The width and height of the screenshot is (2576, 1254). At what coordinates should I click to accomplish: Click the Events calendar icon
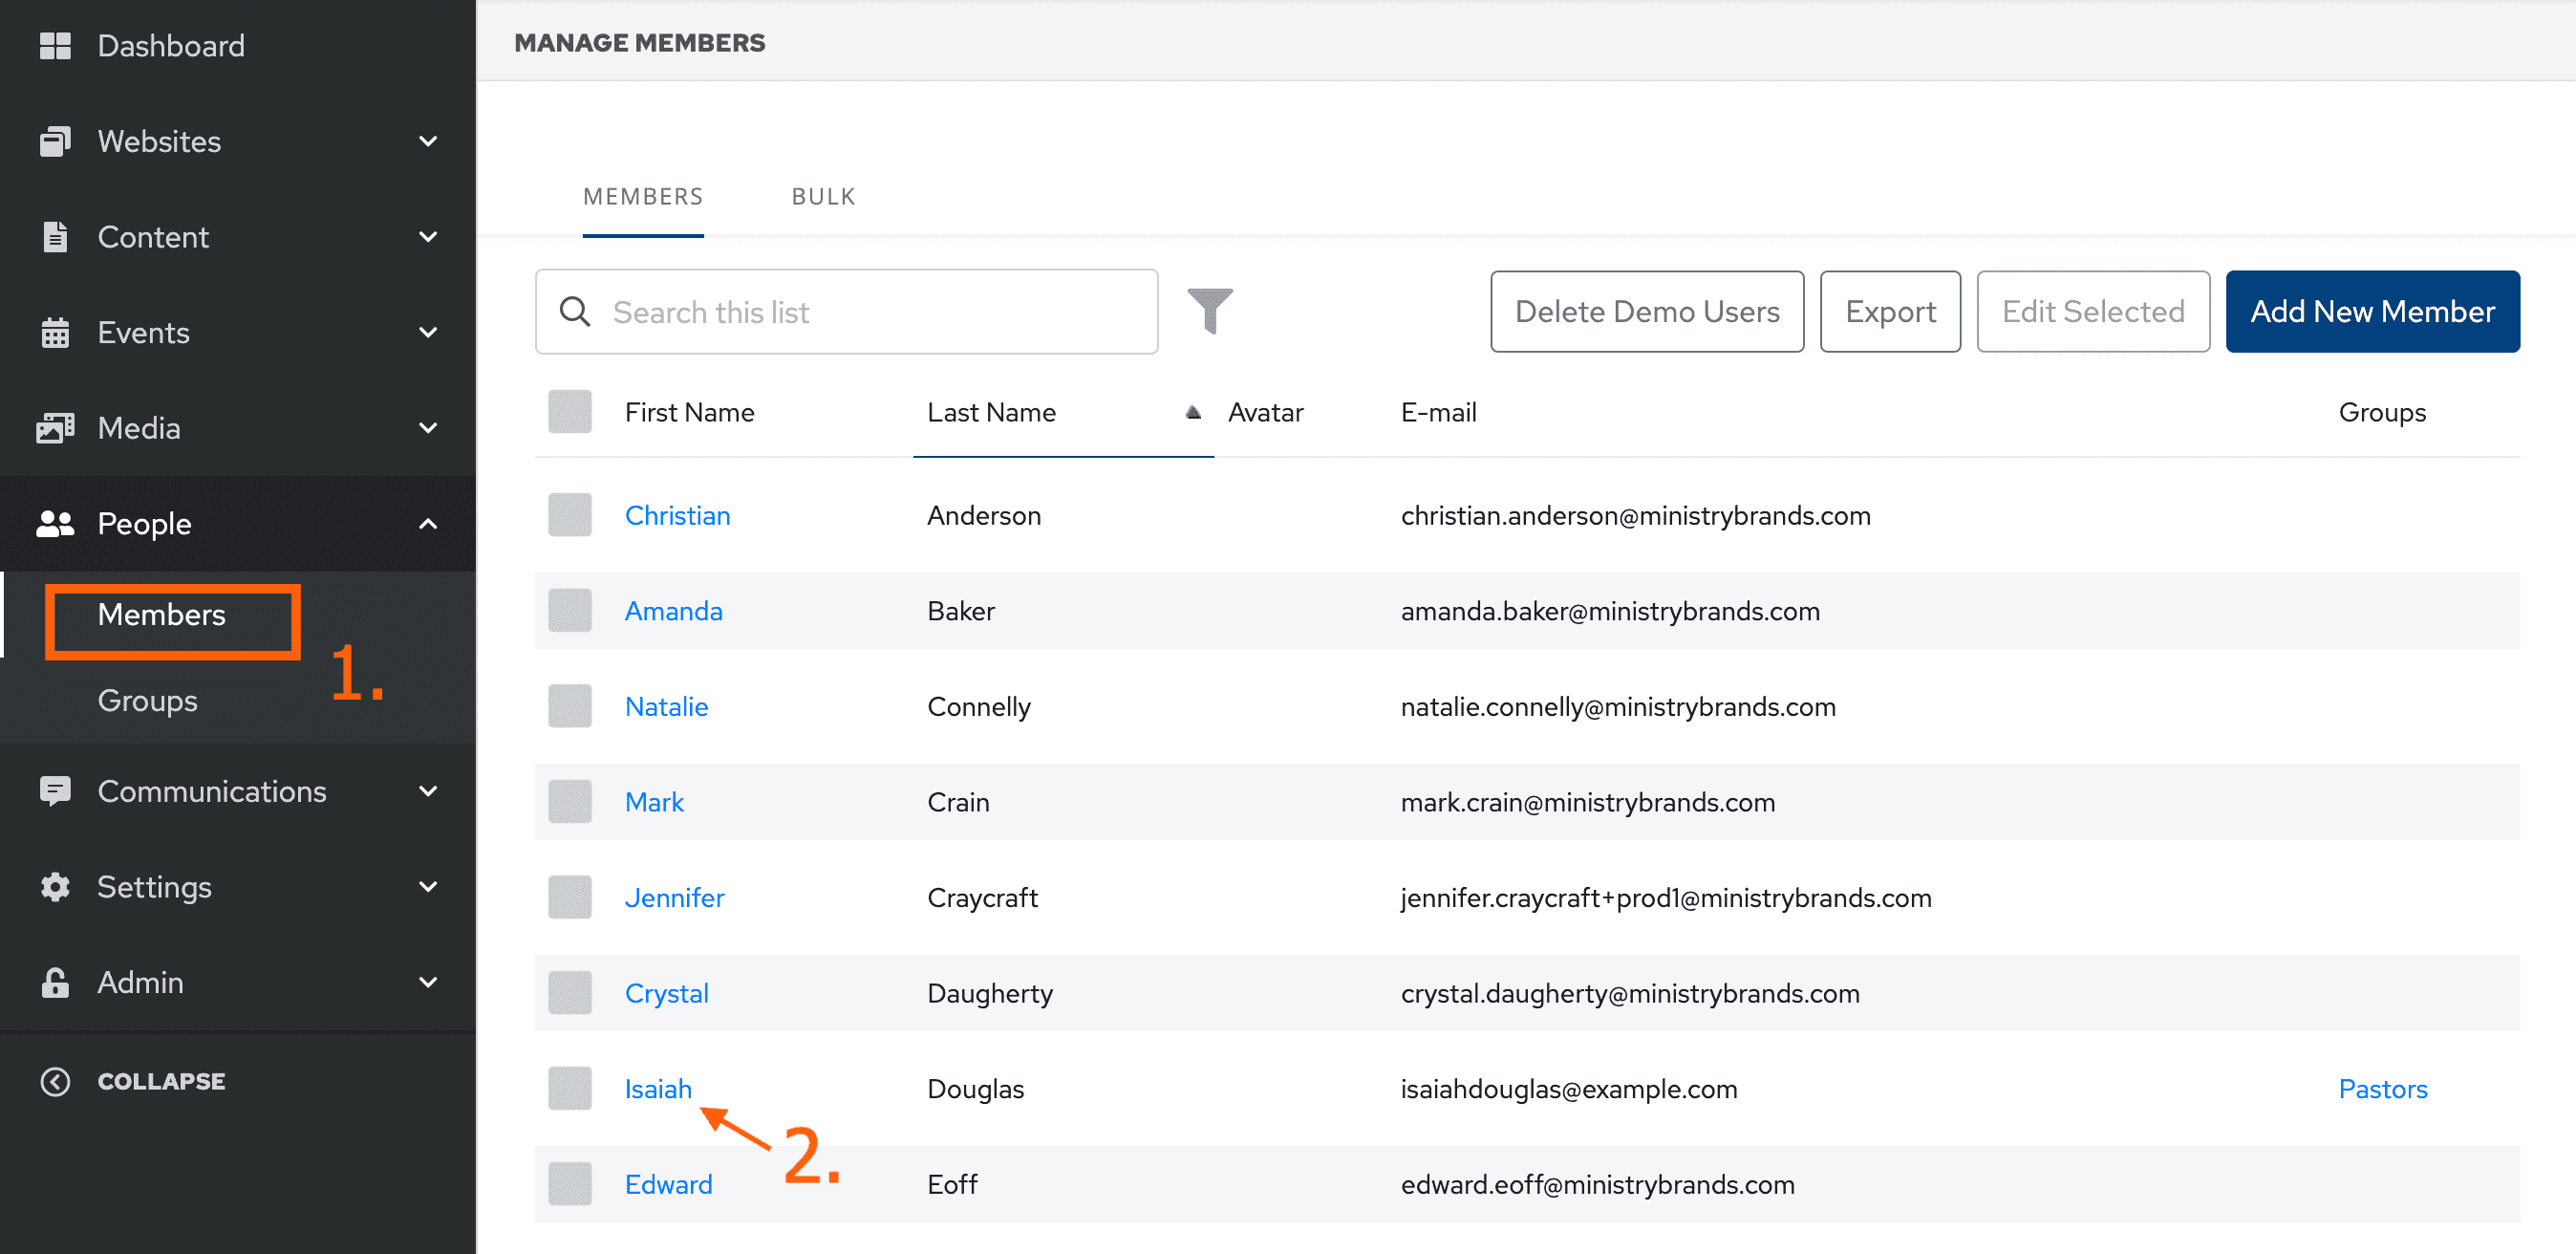55,333
